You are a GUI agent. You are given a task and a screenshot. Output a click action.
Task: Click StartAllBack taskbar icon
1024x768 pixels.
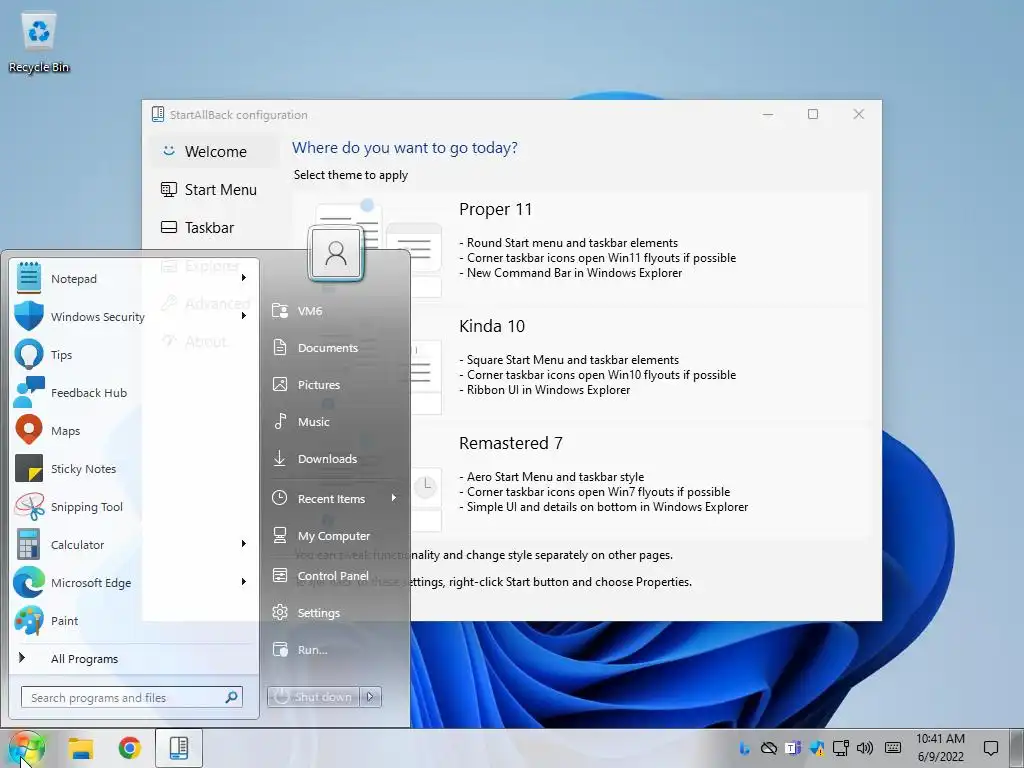(178, 748)
